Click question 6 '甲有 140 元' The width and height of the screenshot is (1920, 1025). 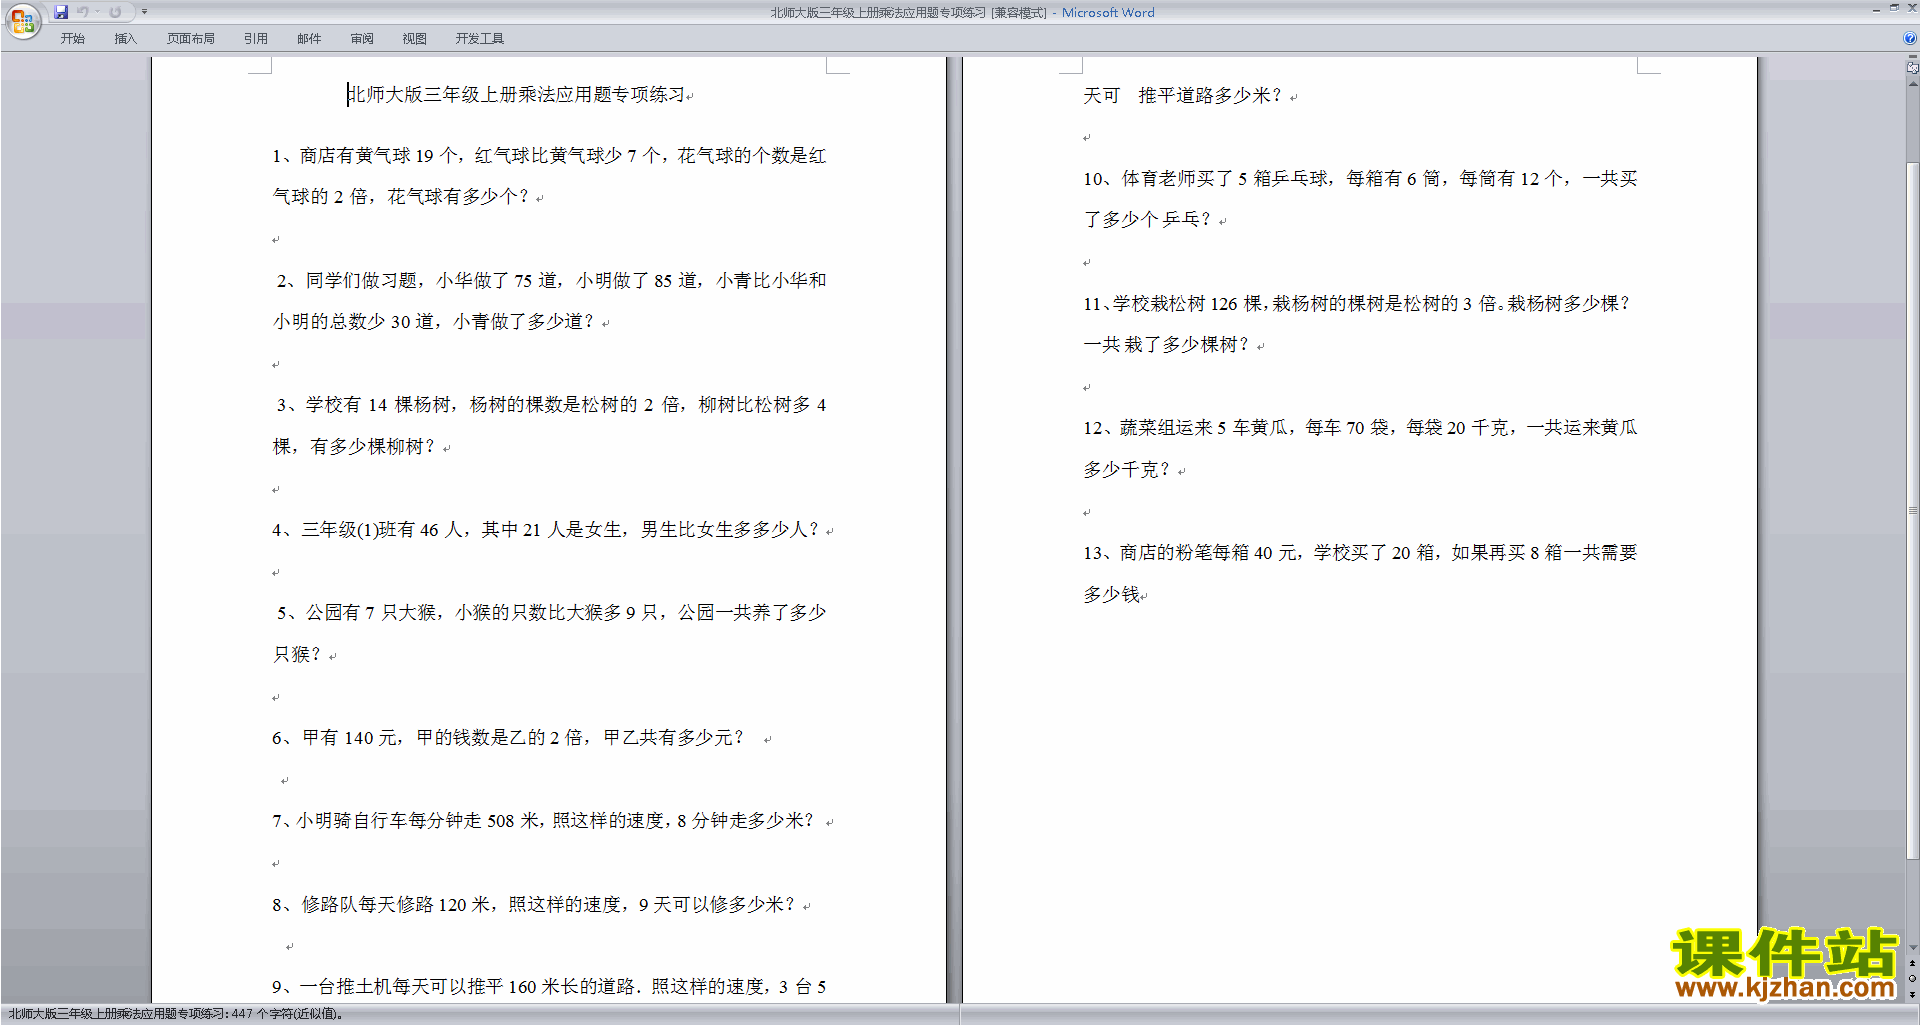508,738
